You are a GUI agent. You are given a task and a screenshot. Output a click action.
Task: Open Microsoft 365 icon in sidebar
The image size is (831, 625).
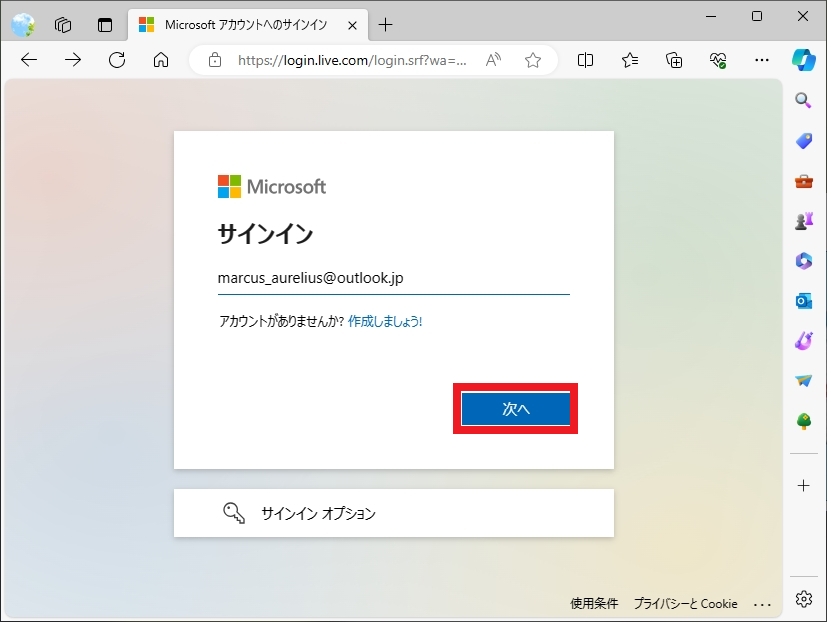coord(803,261)
